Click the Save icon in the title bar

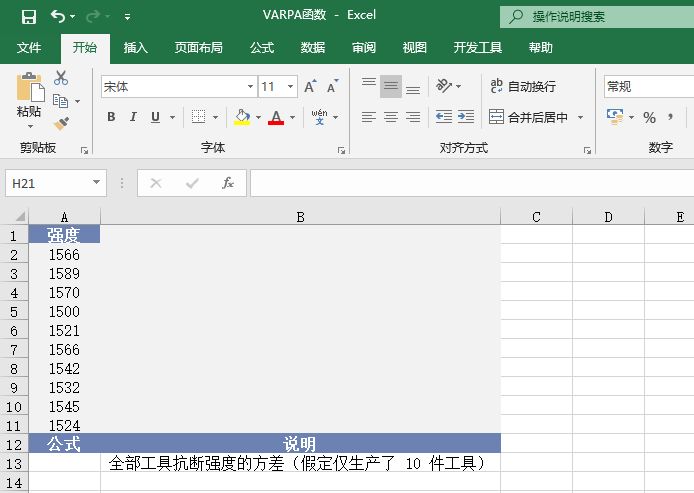[28, 16]
